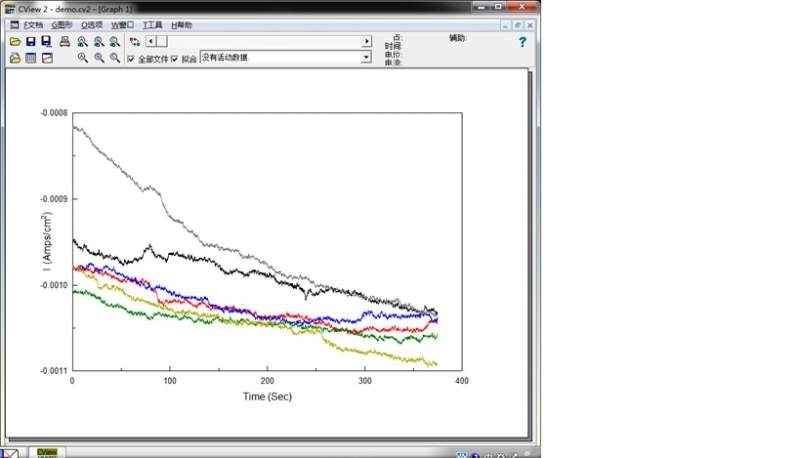Click the first magnifier icon in the second toolbar row
Screen dimensions: 800x458
coord(83,58)
